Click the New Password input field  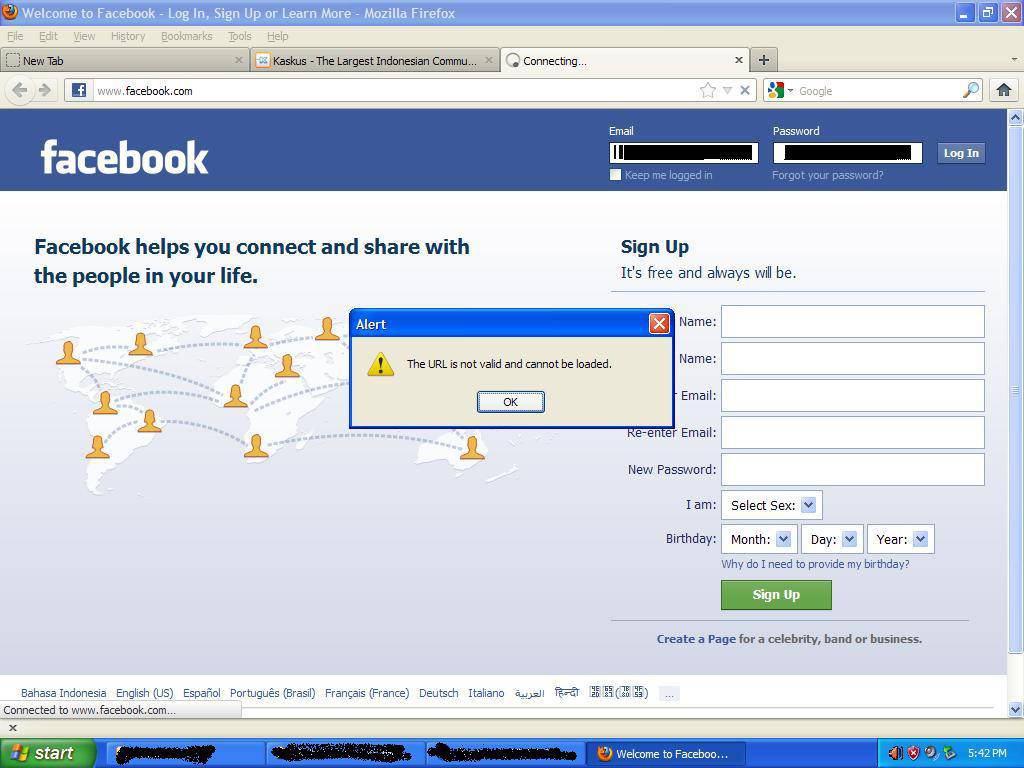pos(852,470)
